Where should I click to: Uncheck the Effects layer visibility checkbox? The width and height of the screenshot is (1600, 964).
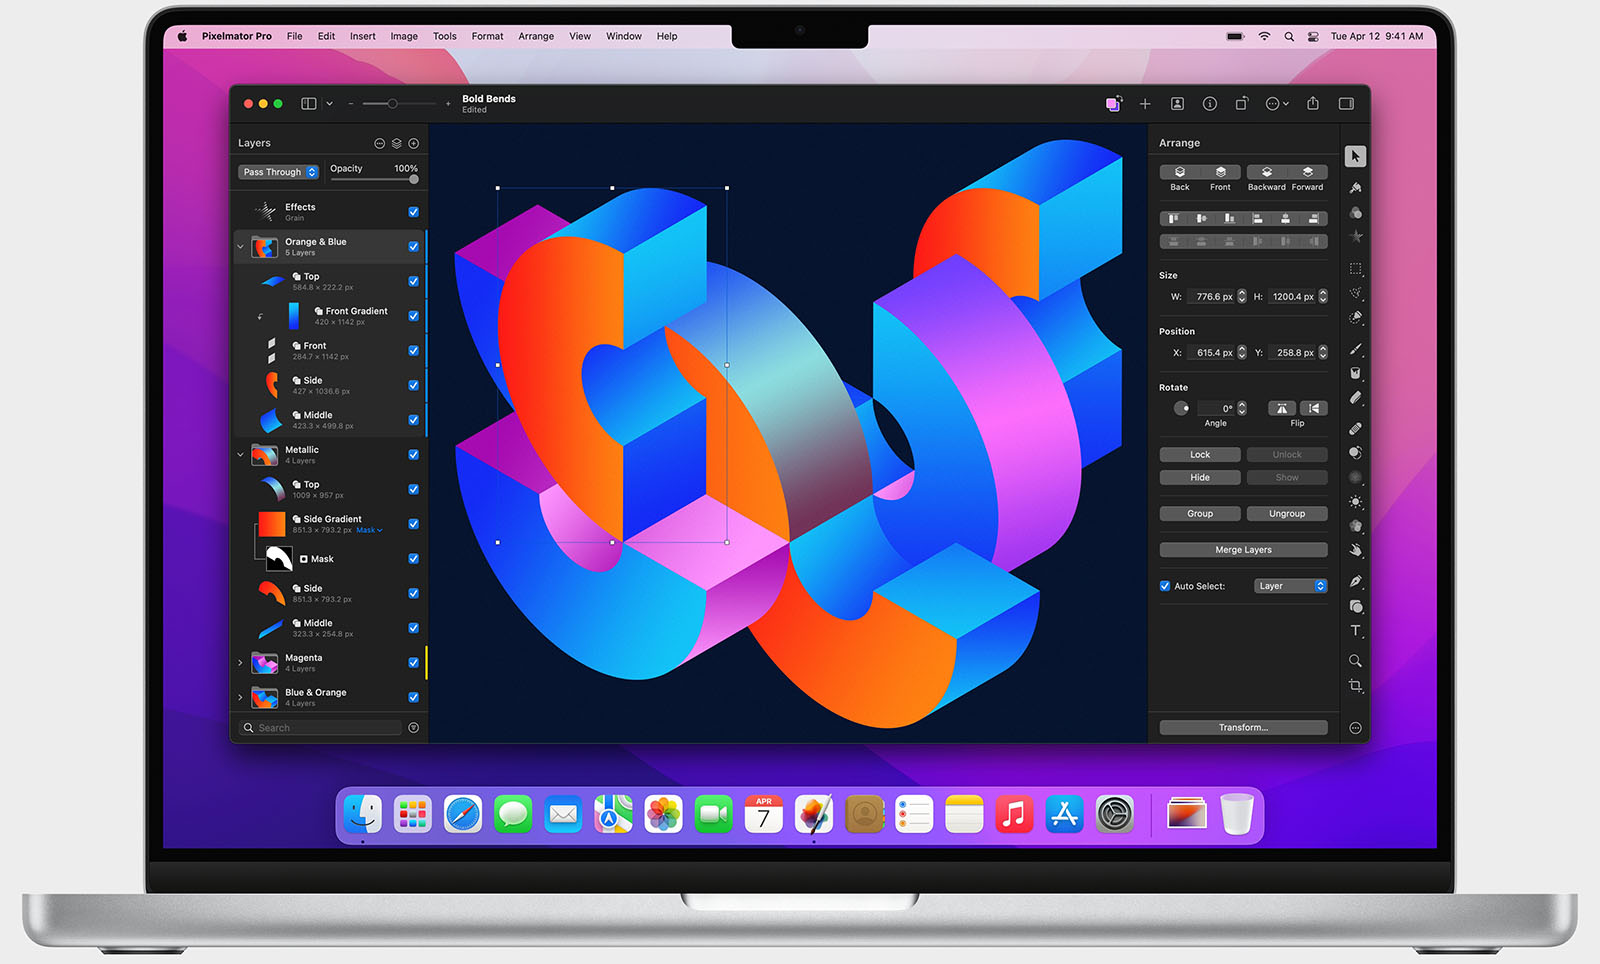point(413,211)
